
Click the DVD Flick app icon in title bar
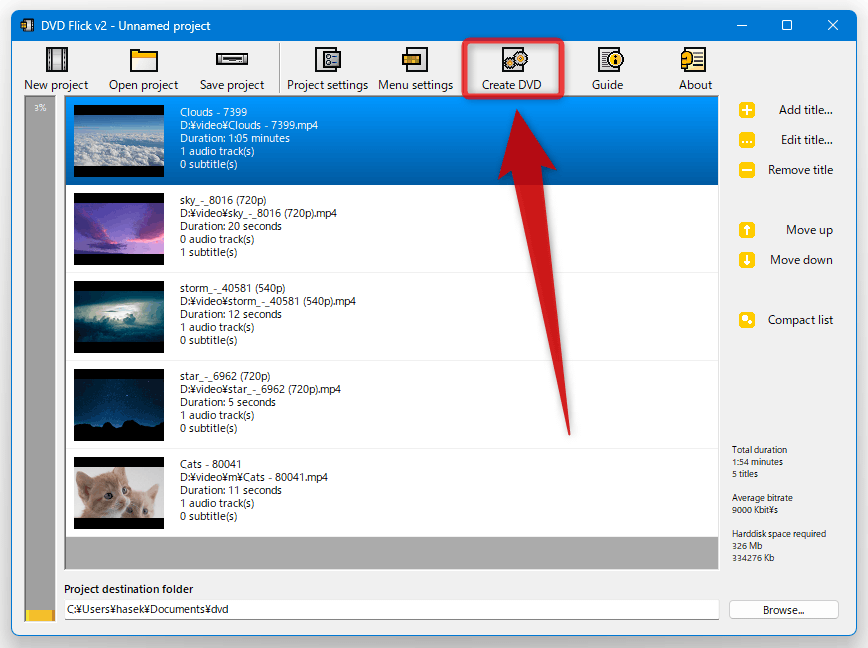click(x=27, y=25)
